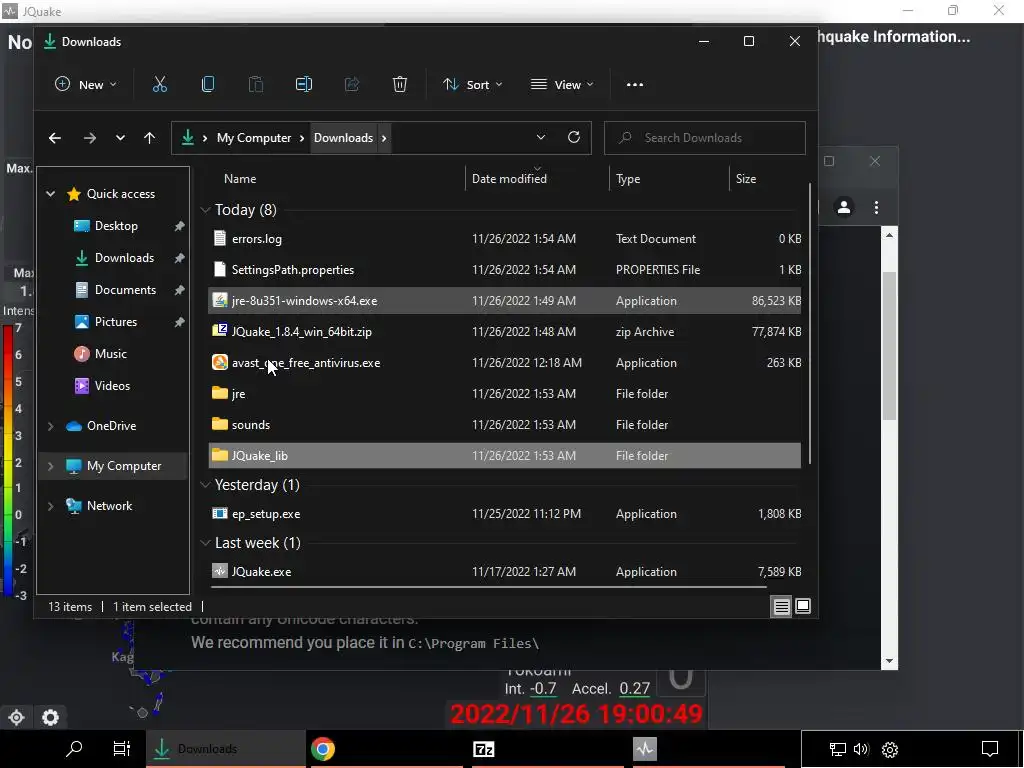The height and width of the screenshot is (768, 1024).
Task: Select the errors.log file
Action: click(x=505, y=239)
